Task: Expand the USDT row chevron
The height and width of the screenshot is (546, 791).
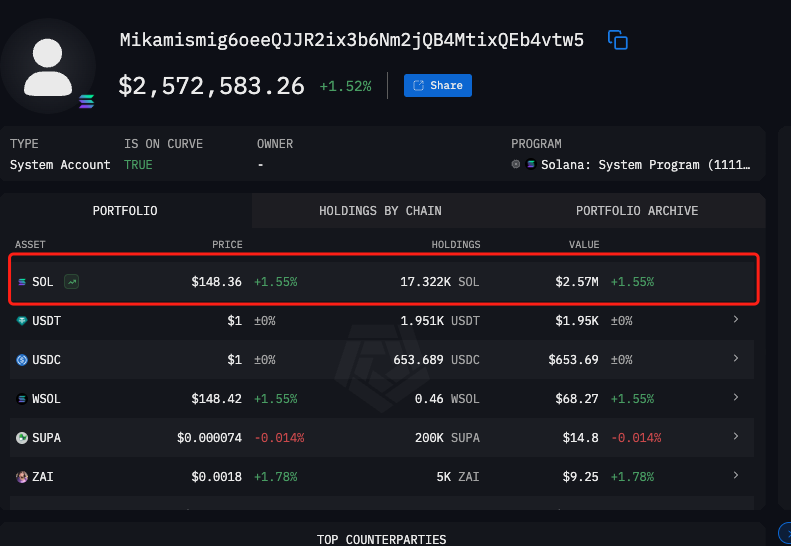Action: tap(736, 319)
